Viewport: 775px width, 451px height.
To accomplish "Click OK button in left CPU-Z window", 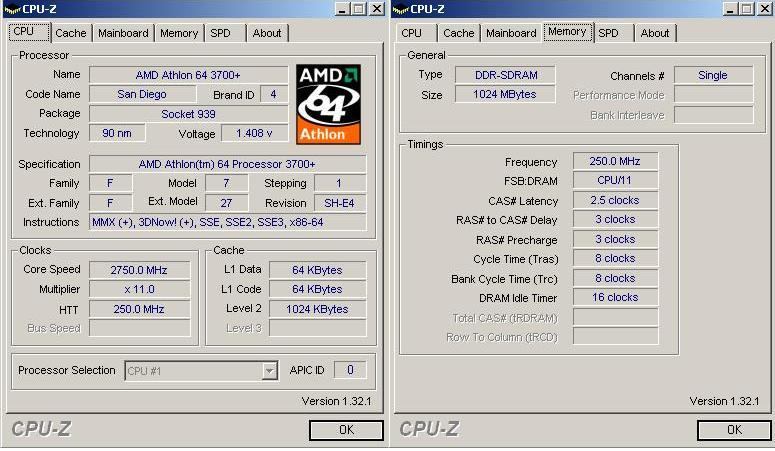I will (346, 430).
